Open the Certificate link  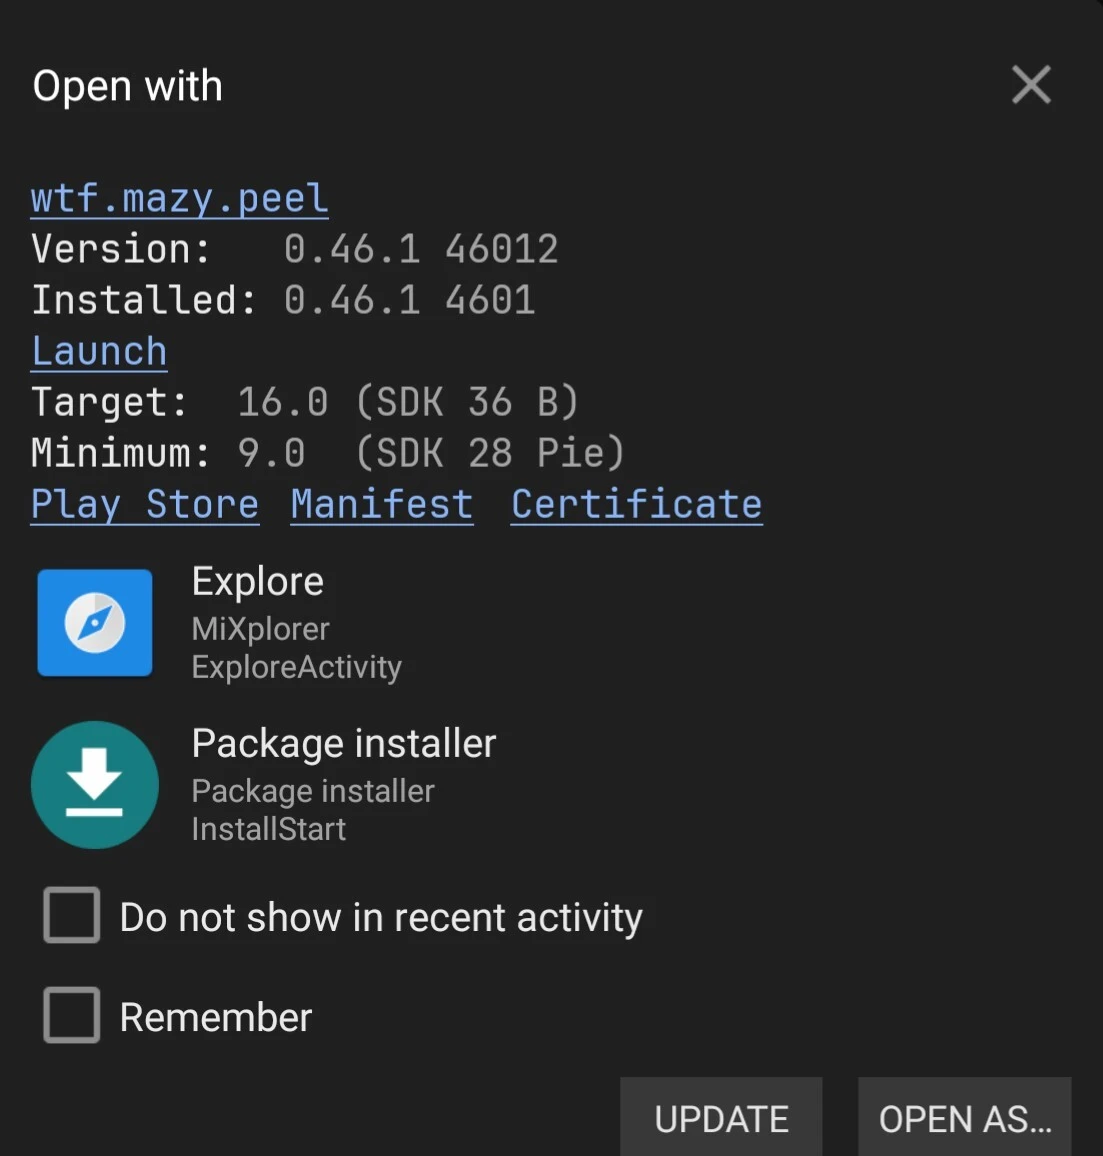[637, 505]
